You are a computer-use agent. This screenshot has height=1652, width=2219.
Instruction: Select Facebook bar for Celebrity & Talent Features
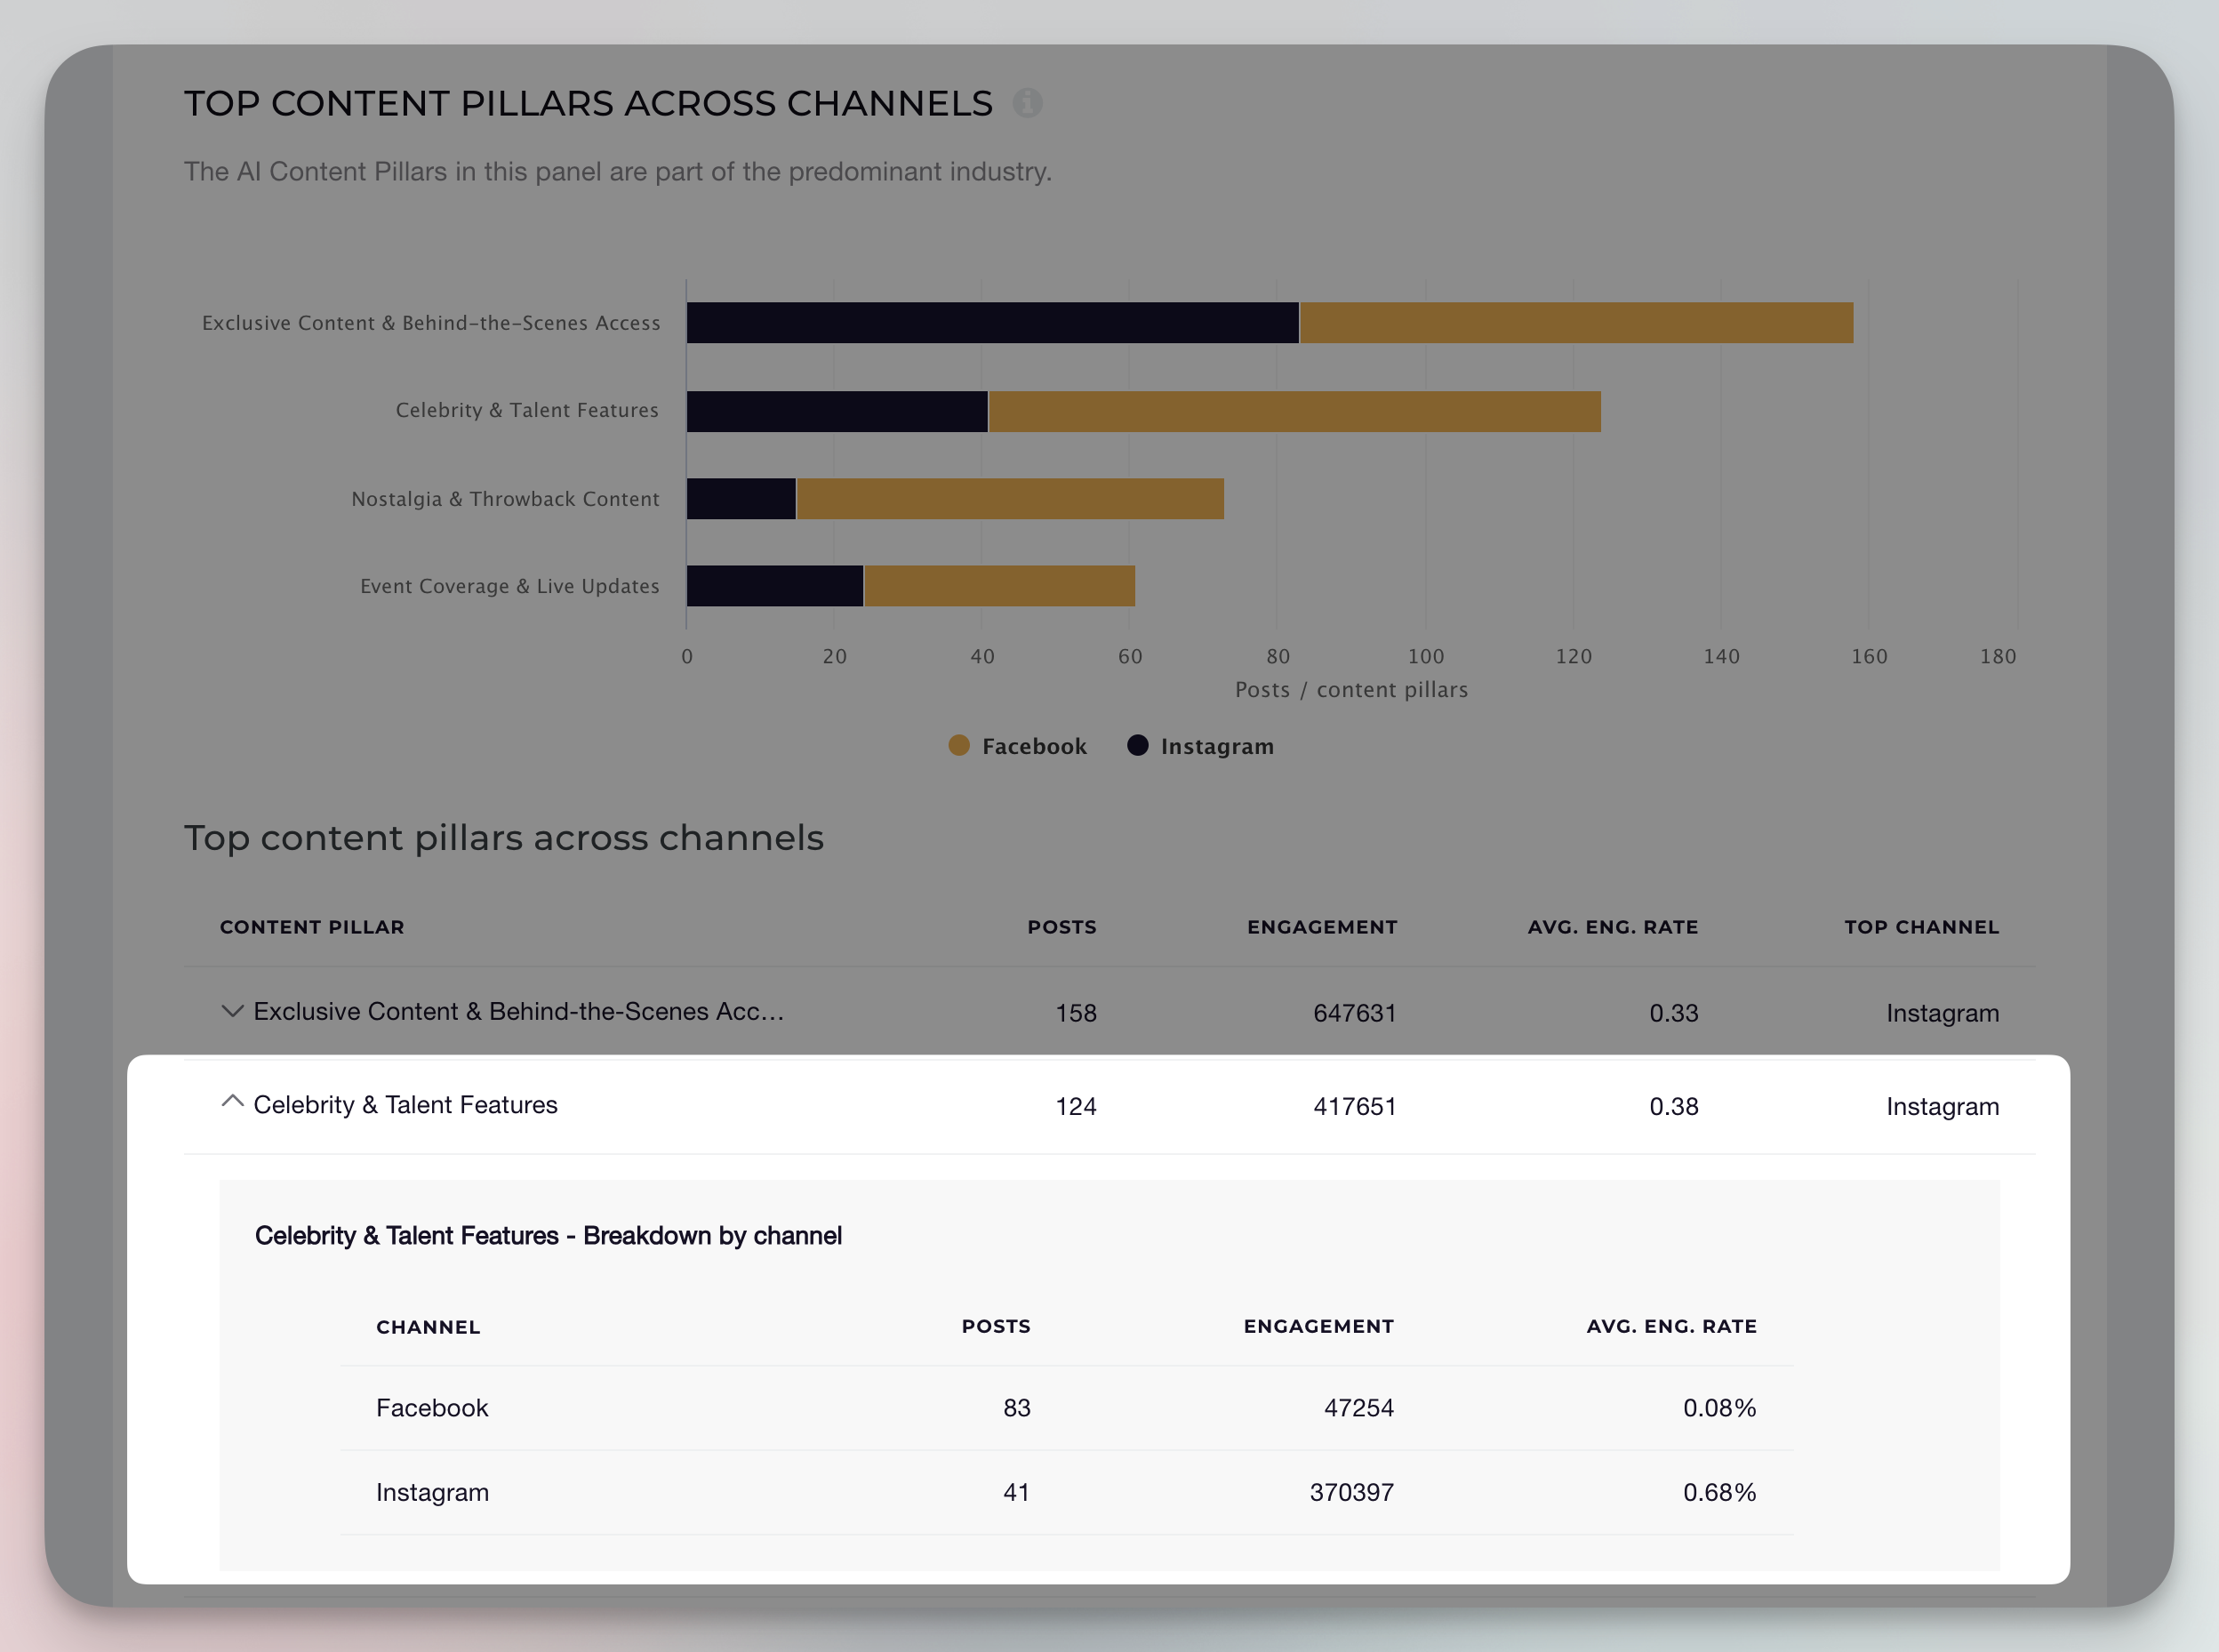click(1294, 411)
